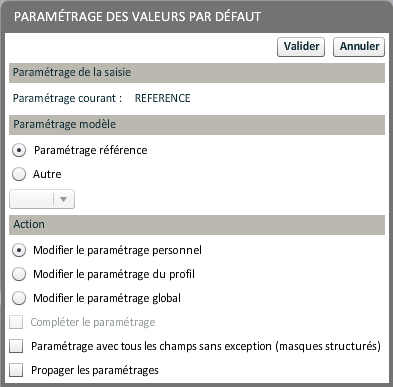393x387 pixels.
Task: Click the 'Propager les paramétrages' label text
Action: coord(95,370)
